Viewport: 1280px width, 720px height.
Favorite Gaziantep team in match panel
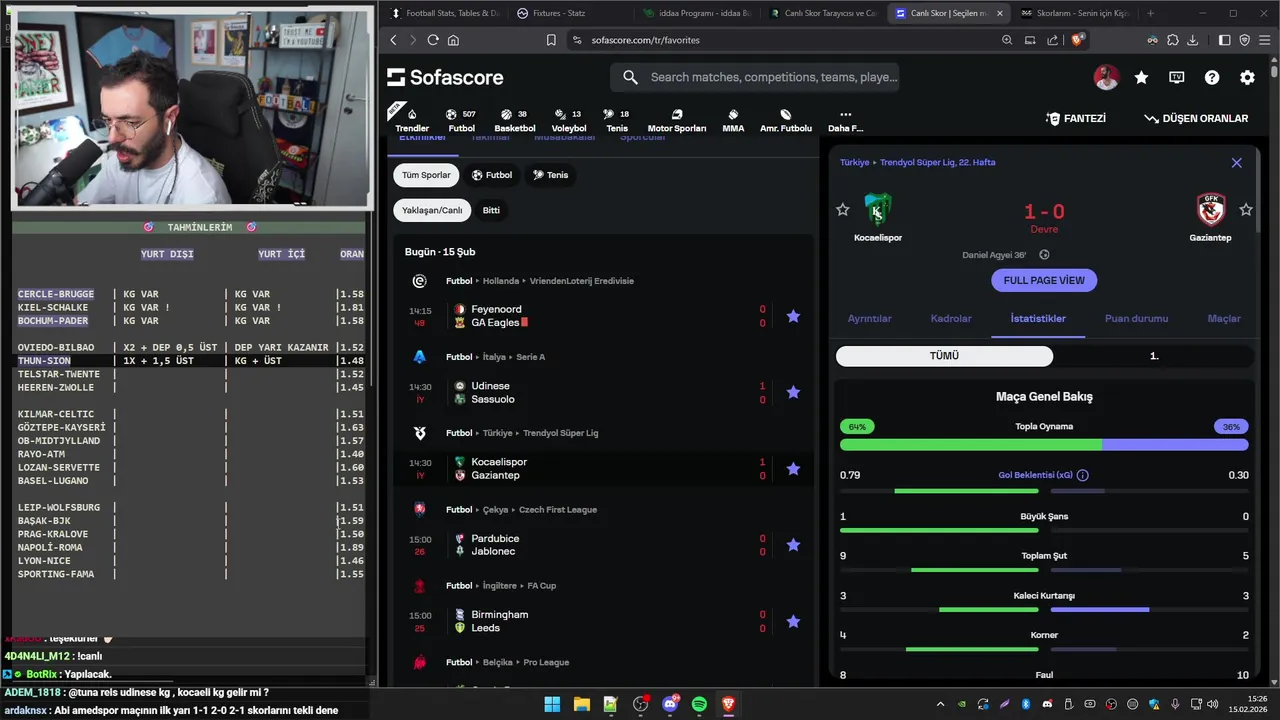click(1246, 210)
